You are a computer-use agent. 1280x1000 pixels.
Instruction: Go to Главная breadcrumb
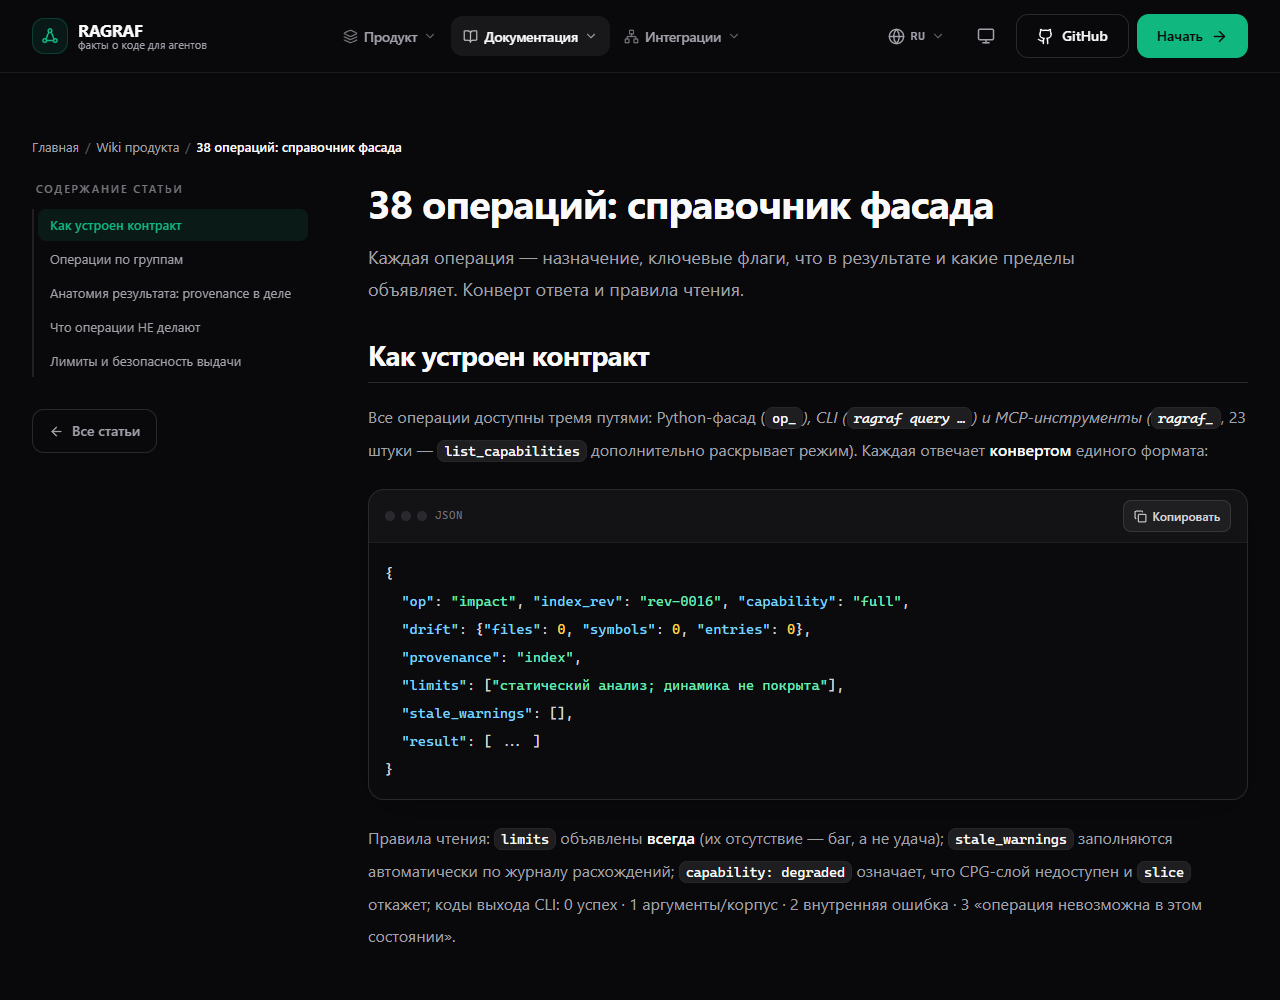click(x=55, y=147)
